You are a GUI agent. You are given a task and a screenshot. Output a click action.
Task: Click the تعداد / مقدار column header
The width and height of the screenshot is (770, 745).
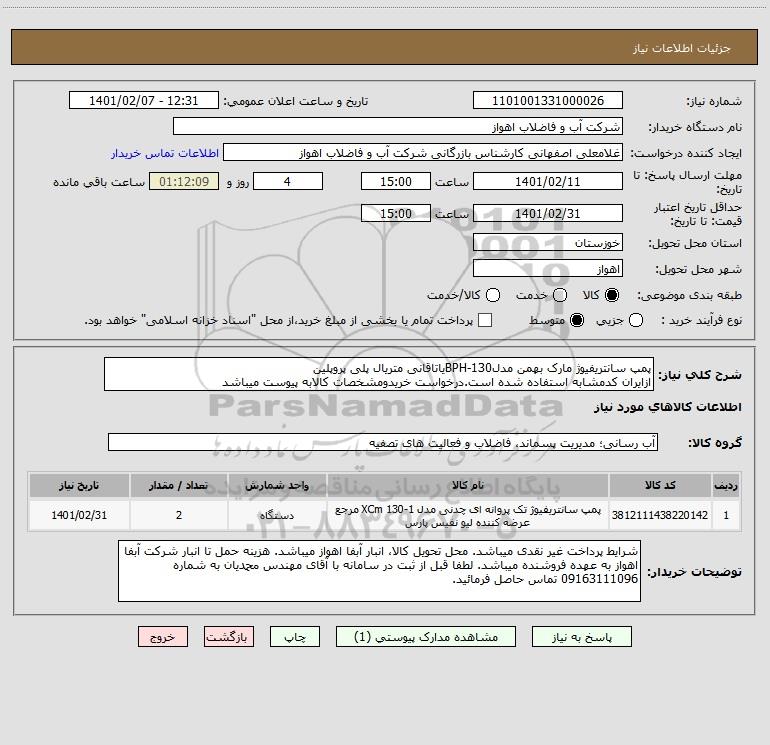click(x=179, y=485)
